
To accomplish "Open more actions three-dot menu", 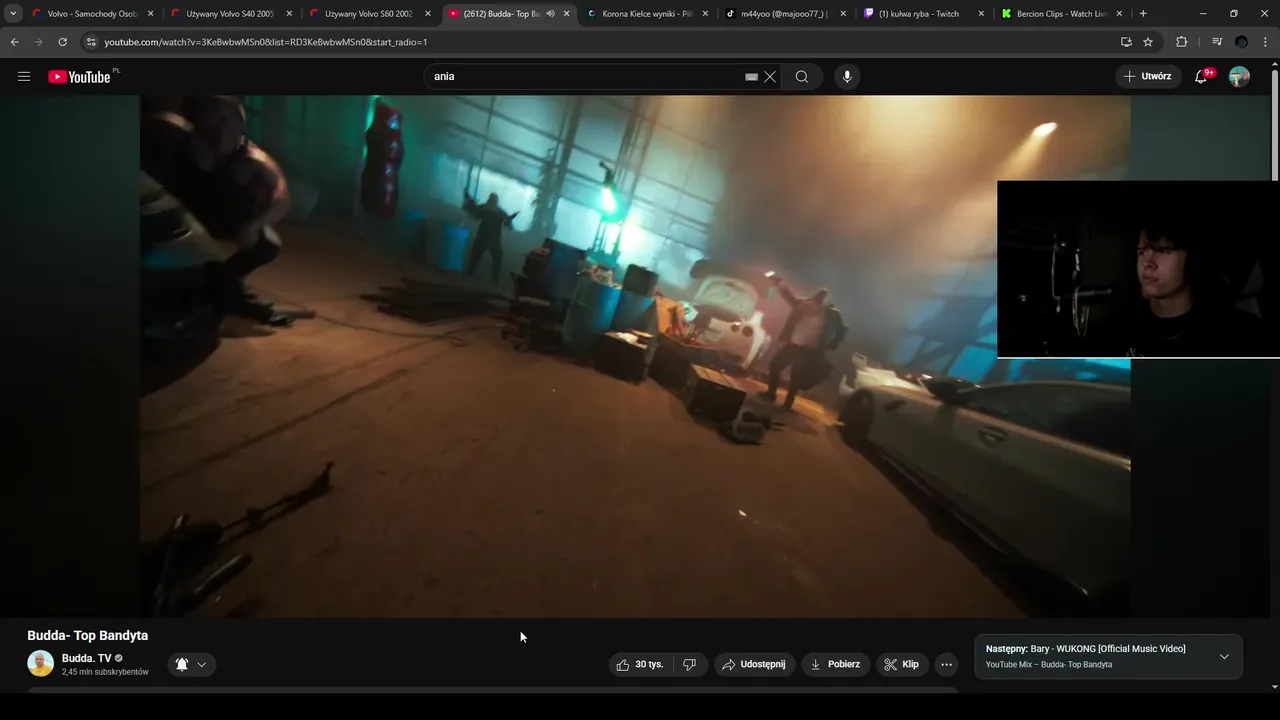I will pyautogui.click(x=947, y=664).
